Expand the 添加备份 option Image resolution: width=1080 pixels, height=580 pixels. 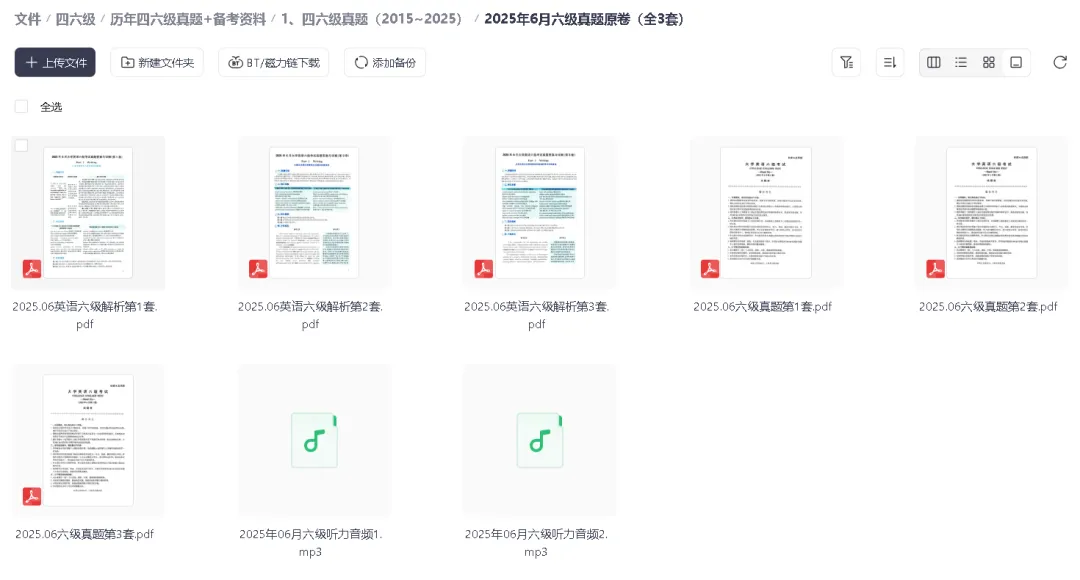[x=384, y=62]
